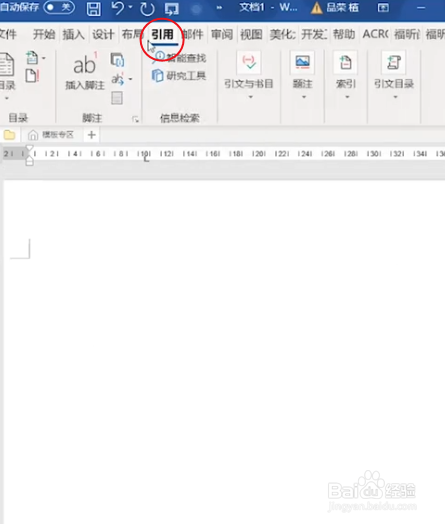Click the plus new tab button
This screenshot has width=445, height=524.
[x=92, y=135]
